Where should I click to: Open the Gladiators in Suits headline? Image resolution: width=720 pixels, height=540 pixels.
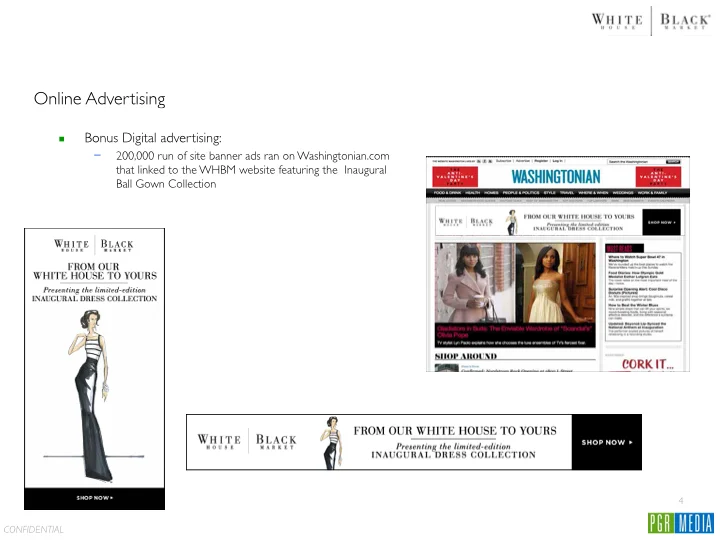(x=515, y=332)
